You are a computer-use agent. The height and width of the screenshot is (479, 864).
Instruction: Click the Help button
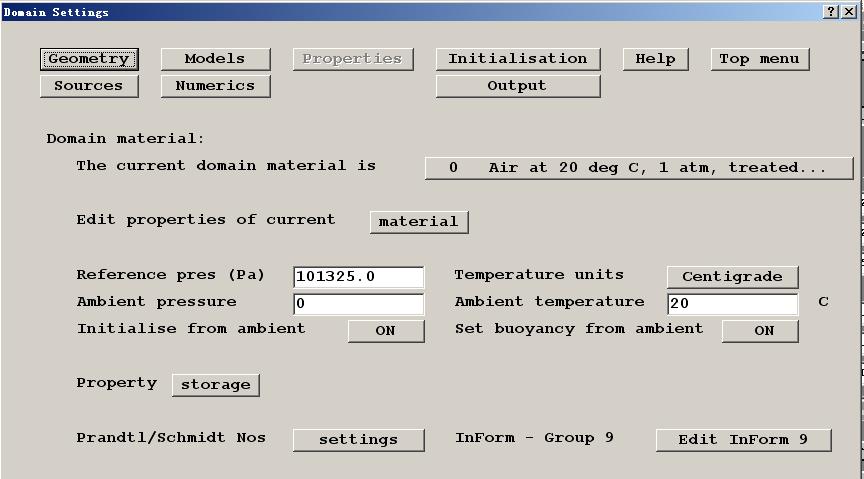(x=655, y=59)
